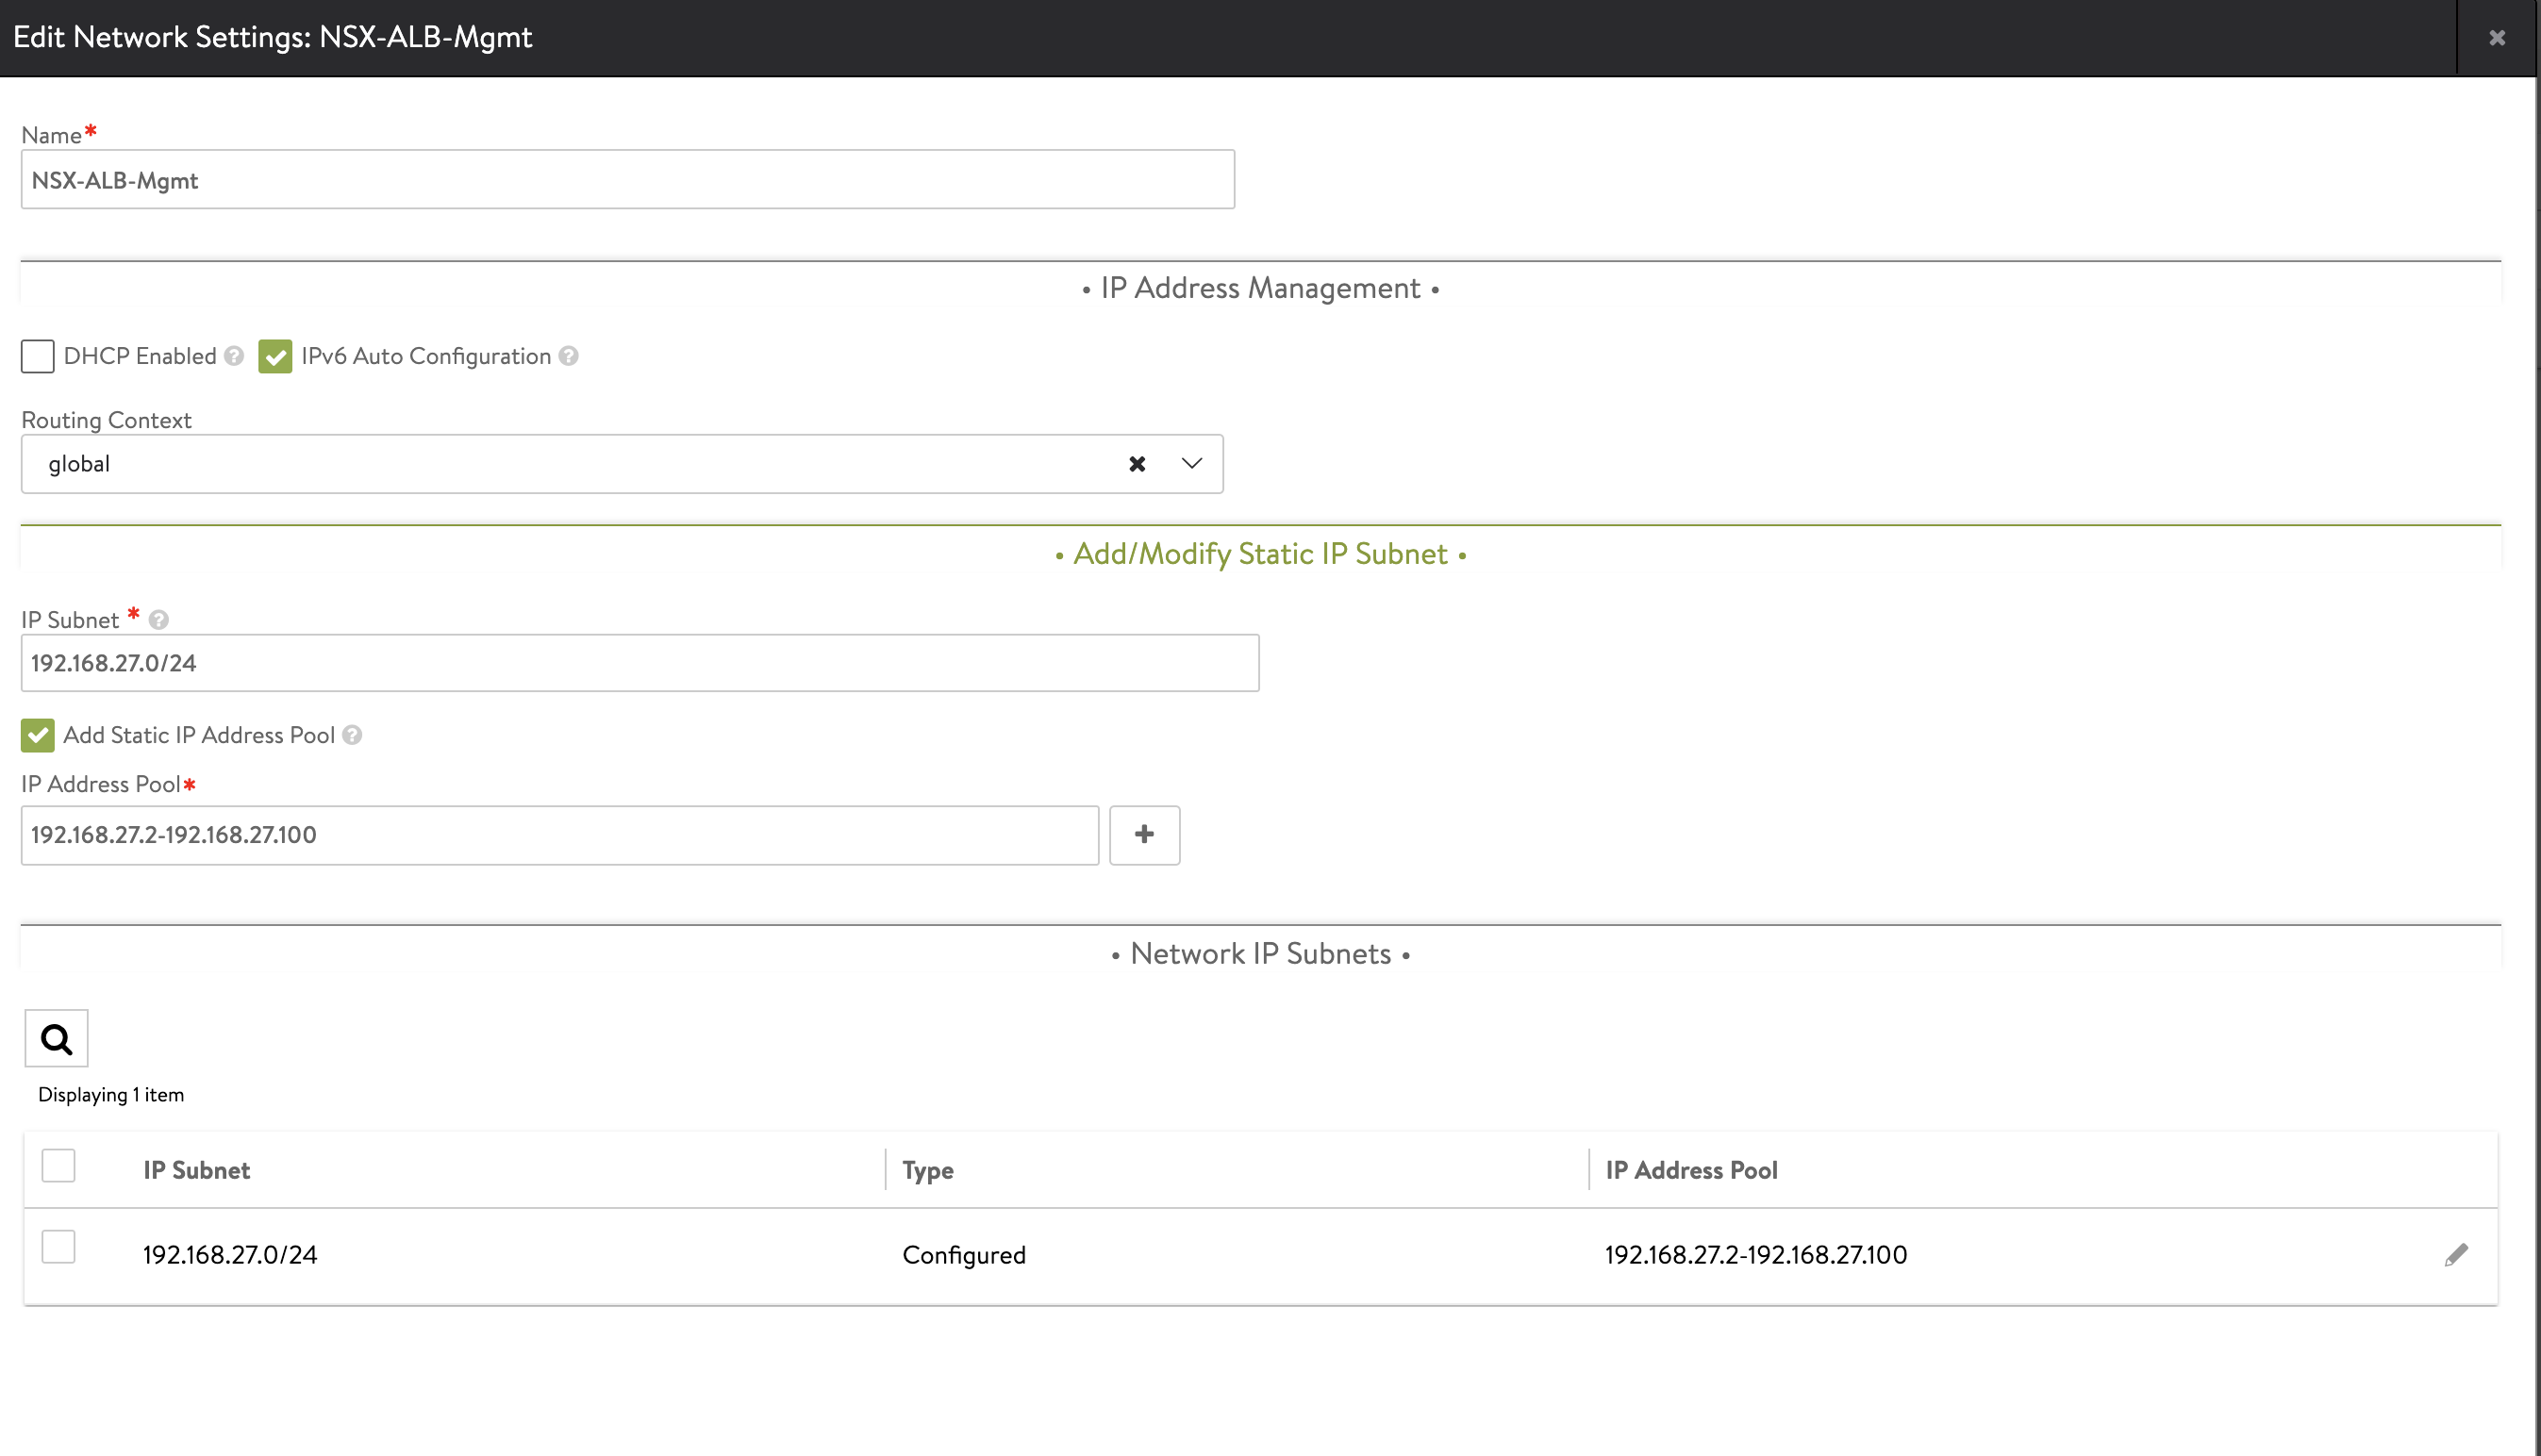Viewport: 2541px width, 1456px height.
Task: Open the search for Network IP Subnets
Action: [56, 1038]
